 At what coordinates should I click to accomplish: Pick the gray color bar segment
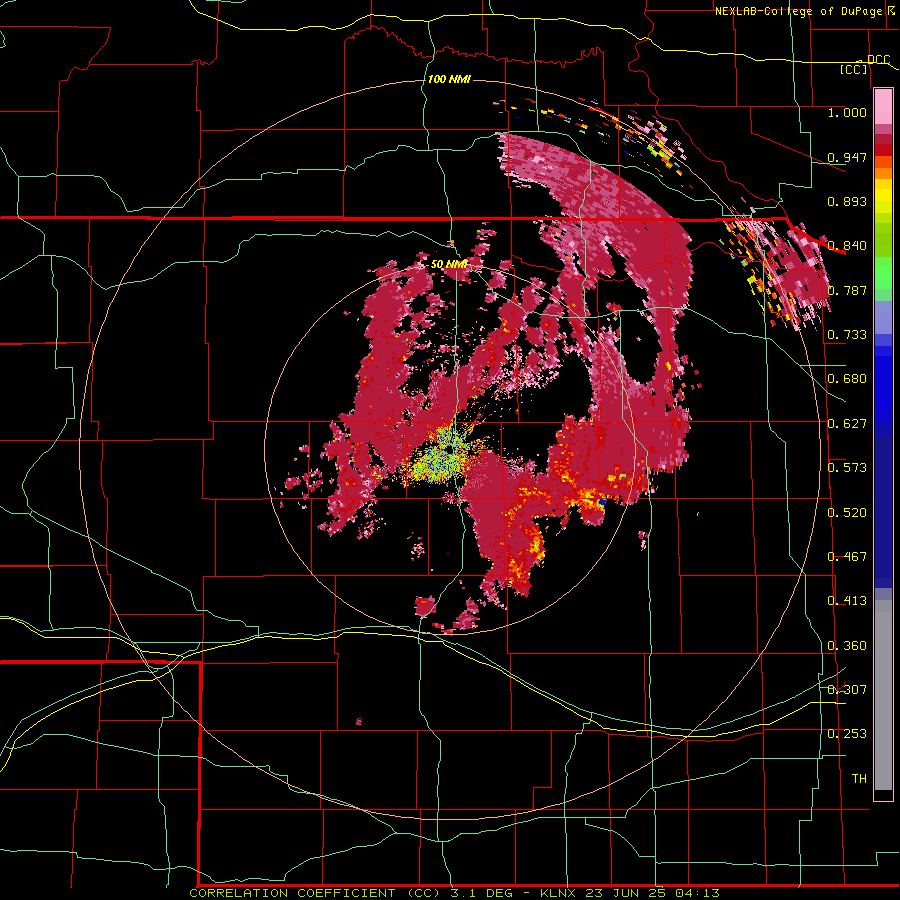[x=883, y=700]
